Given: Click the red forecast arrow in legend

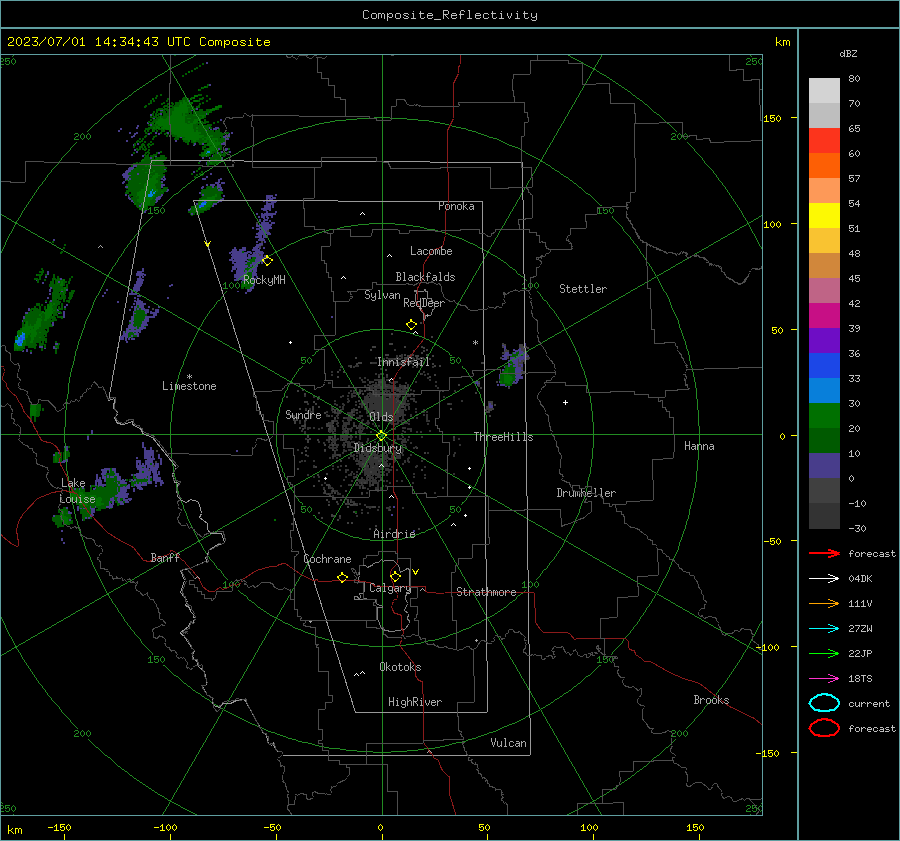Looking at the screenshot, I should click(x=824, y=553).
